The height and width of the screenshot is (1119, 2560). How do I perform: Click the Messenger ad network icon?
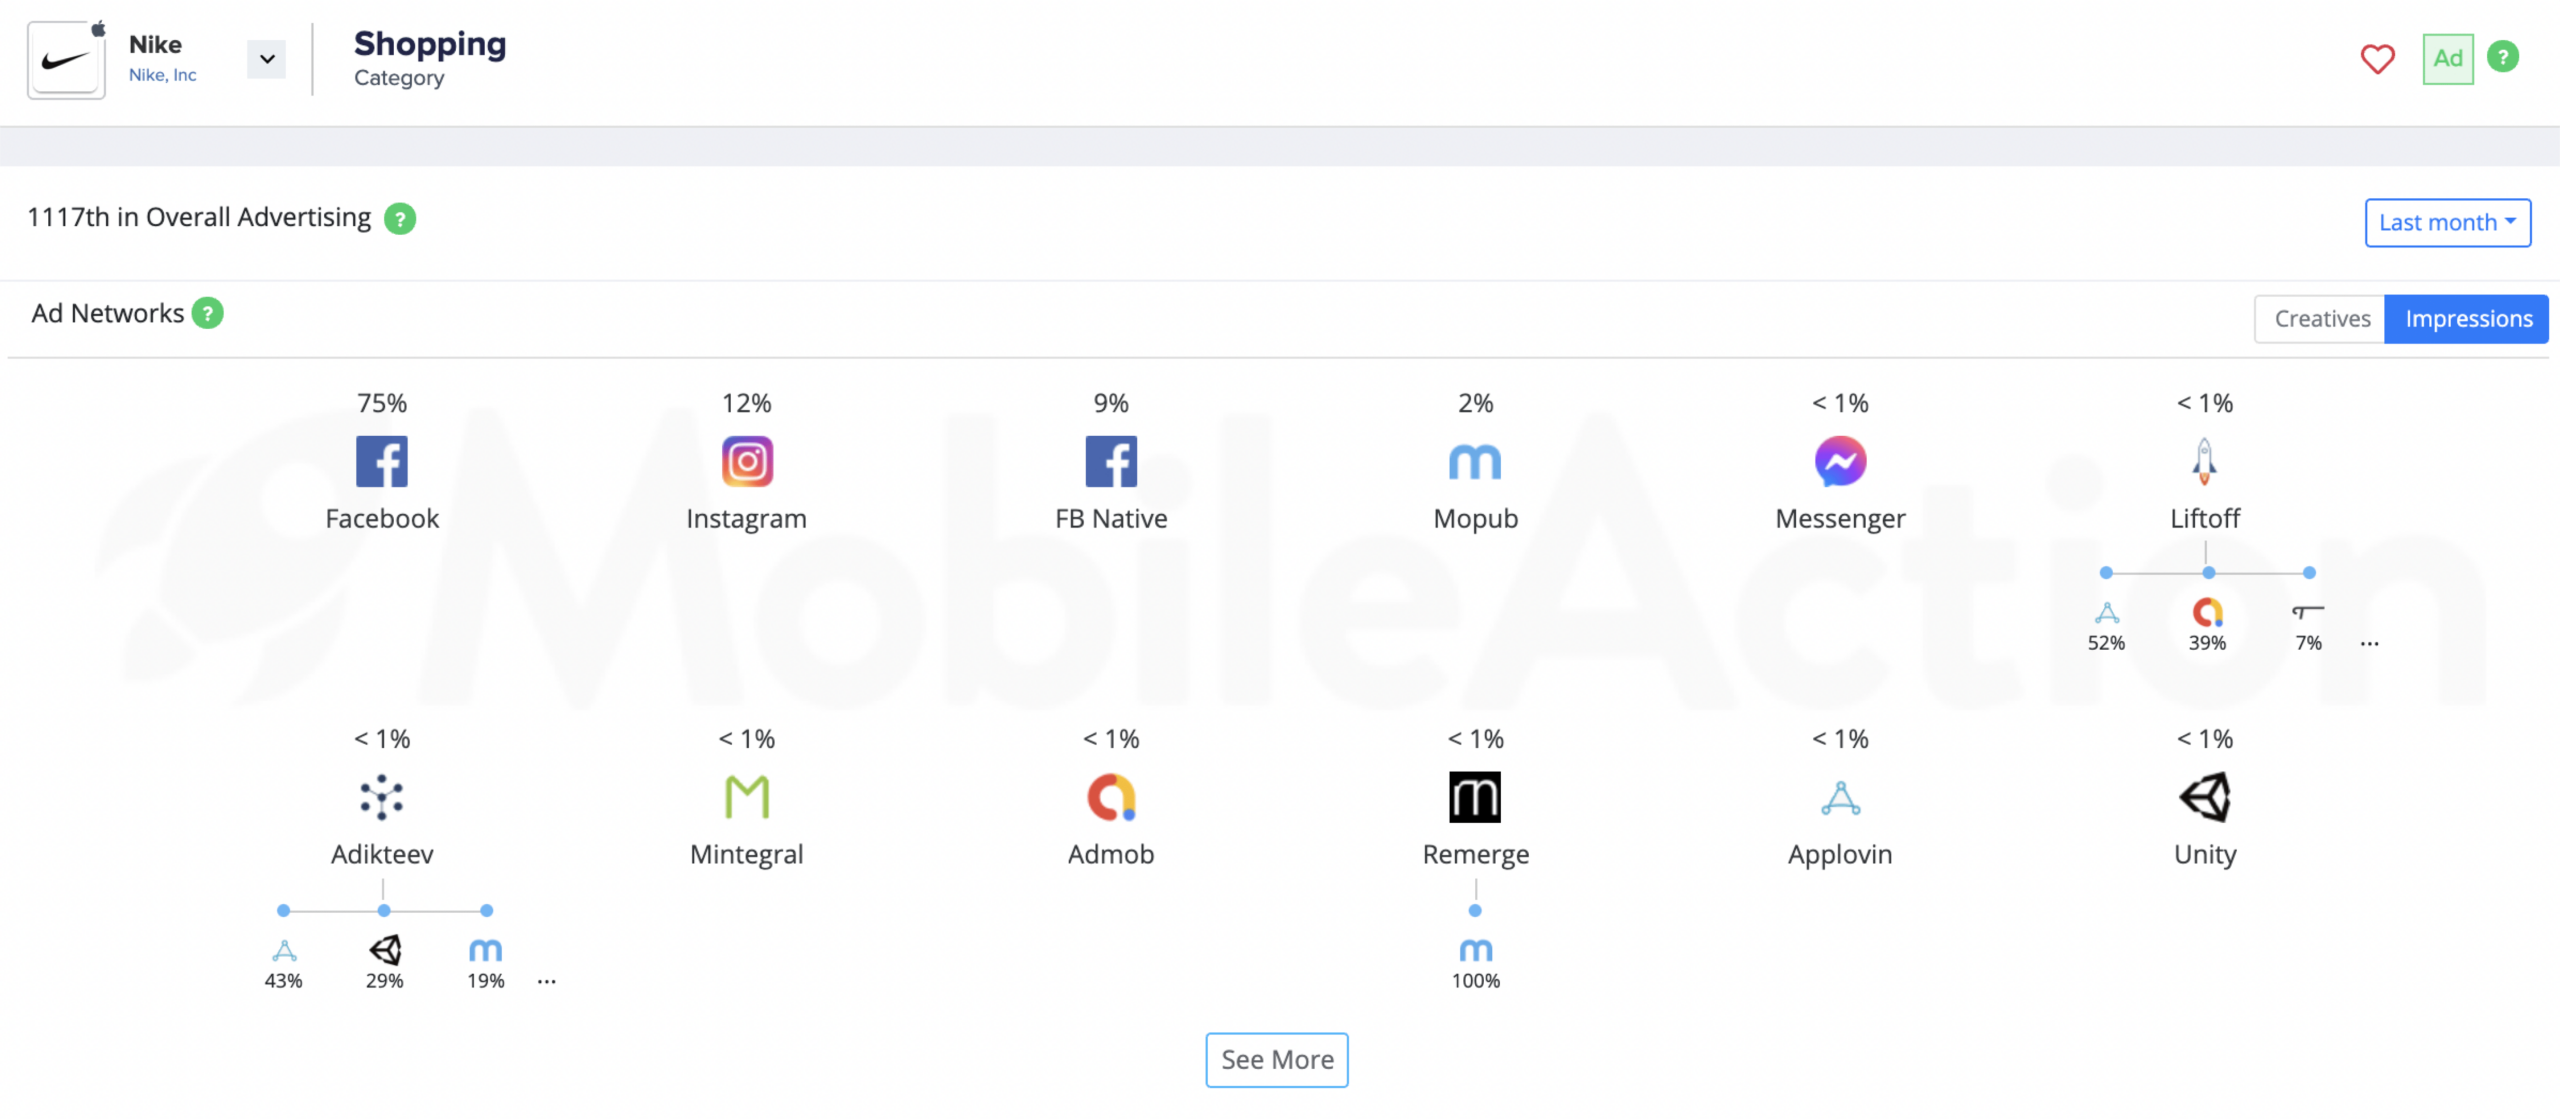1840,462
